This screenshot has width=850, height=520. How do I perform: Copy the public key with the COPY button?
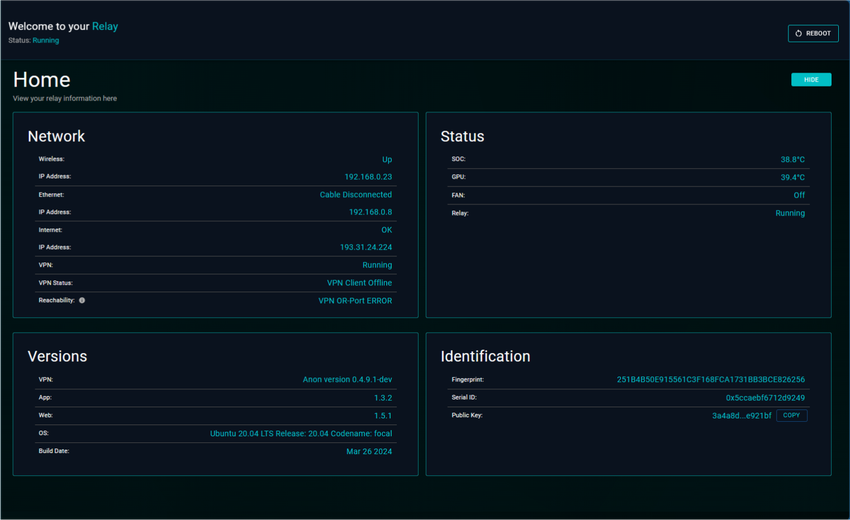[x=791, y=415]
